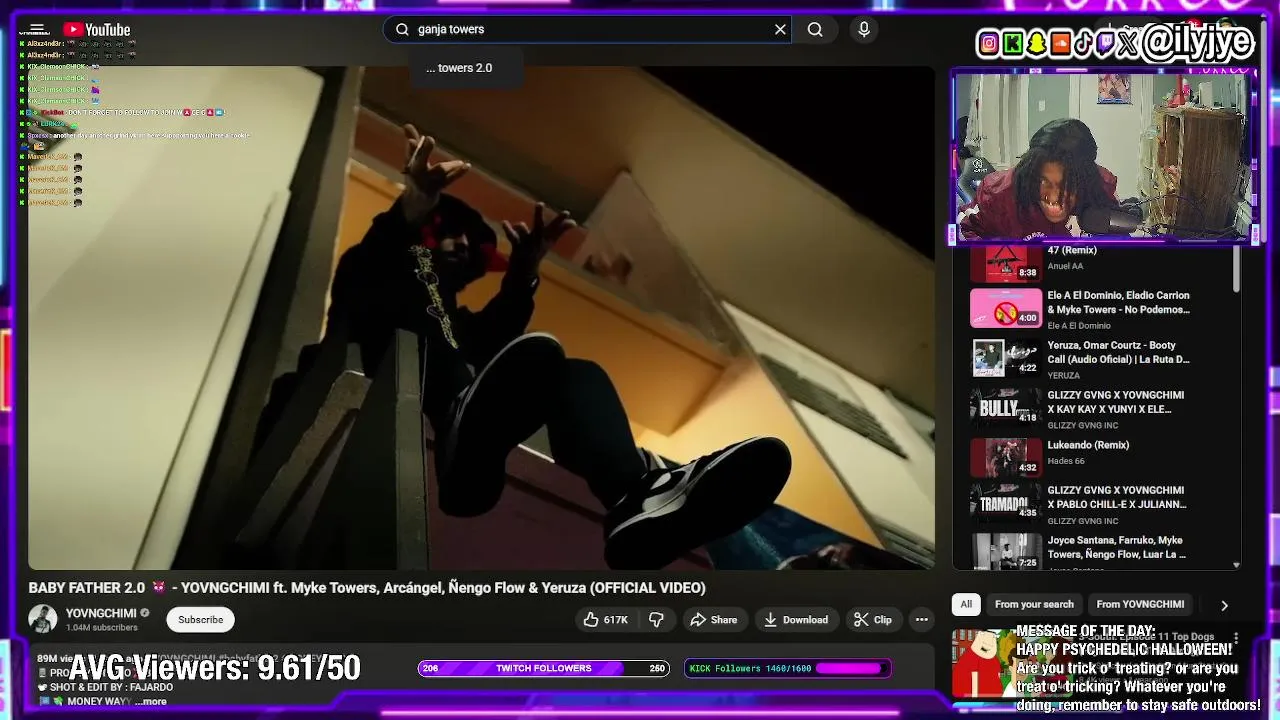Like the video showing 617K likes

tap(606, 620)
